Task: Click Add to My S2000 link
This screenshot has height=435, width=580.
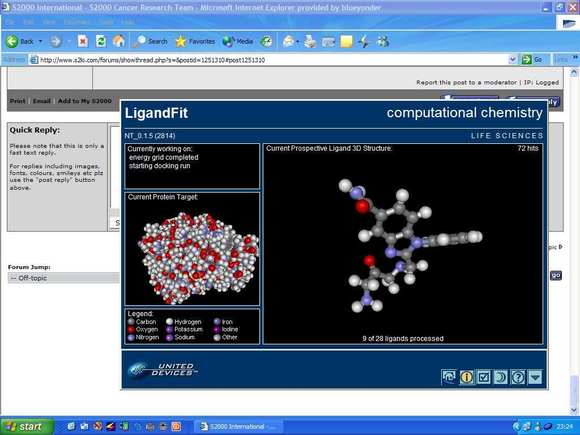Action: (84, 101)
